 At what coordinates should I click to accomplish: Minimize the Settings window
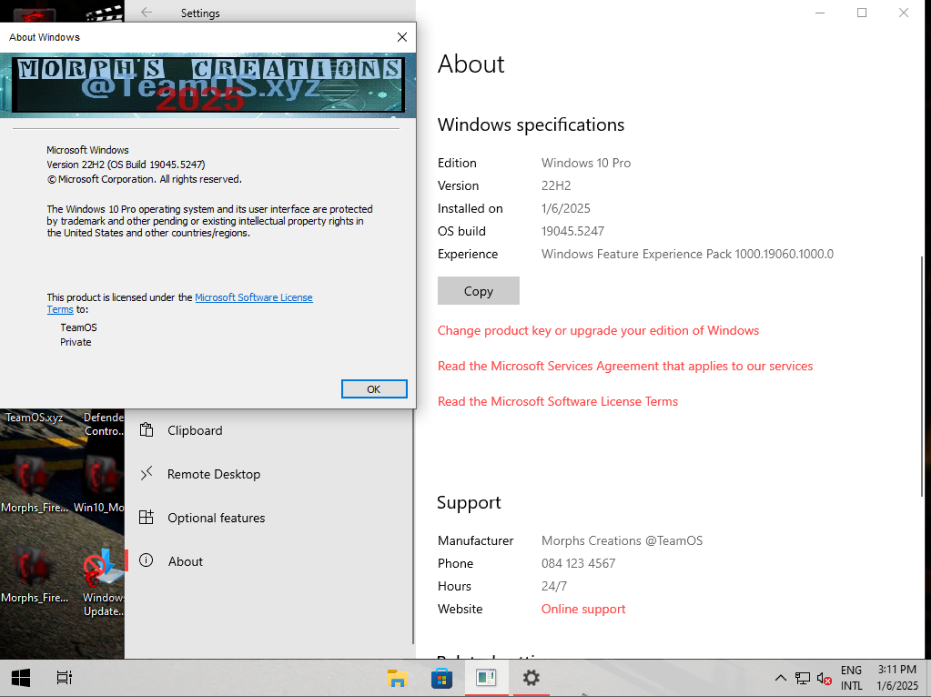pyautogui.click(x=820, y=12)
